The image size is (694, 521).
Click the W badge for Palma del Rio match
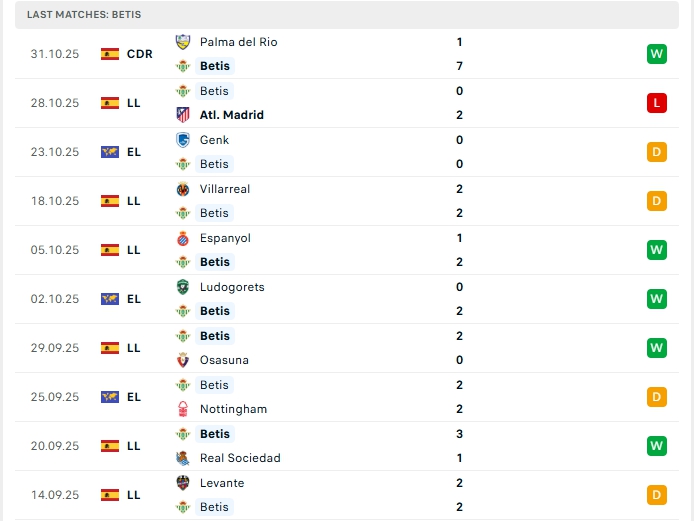pos(657,54)
